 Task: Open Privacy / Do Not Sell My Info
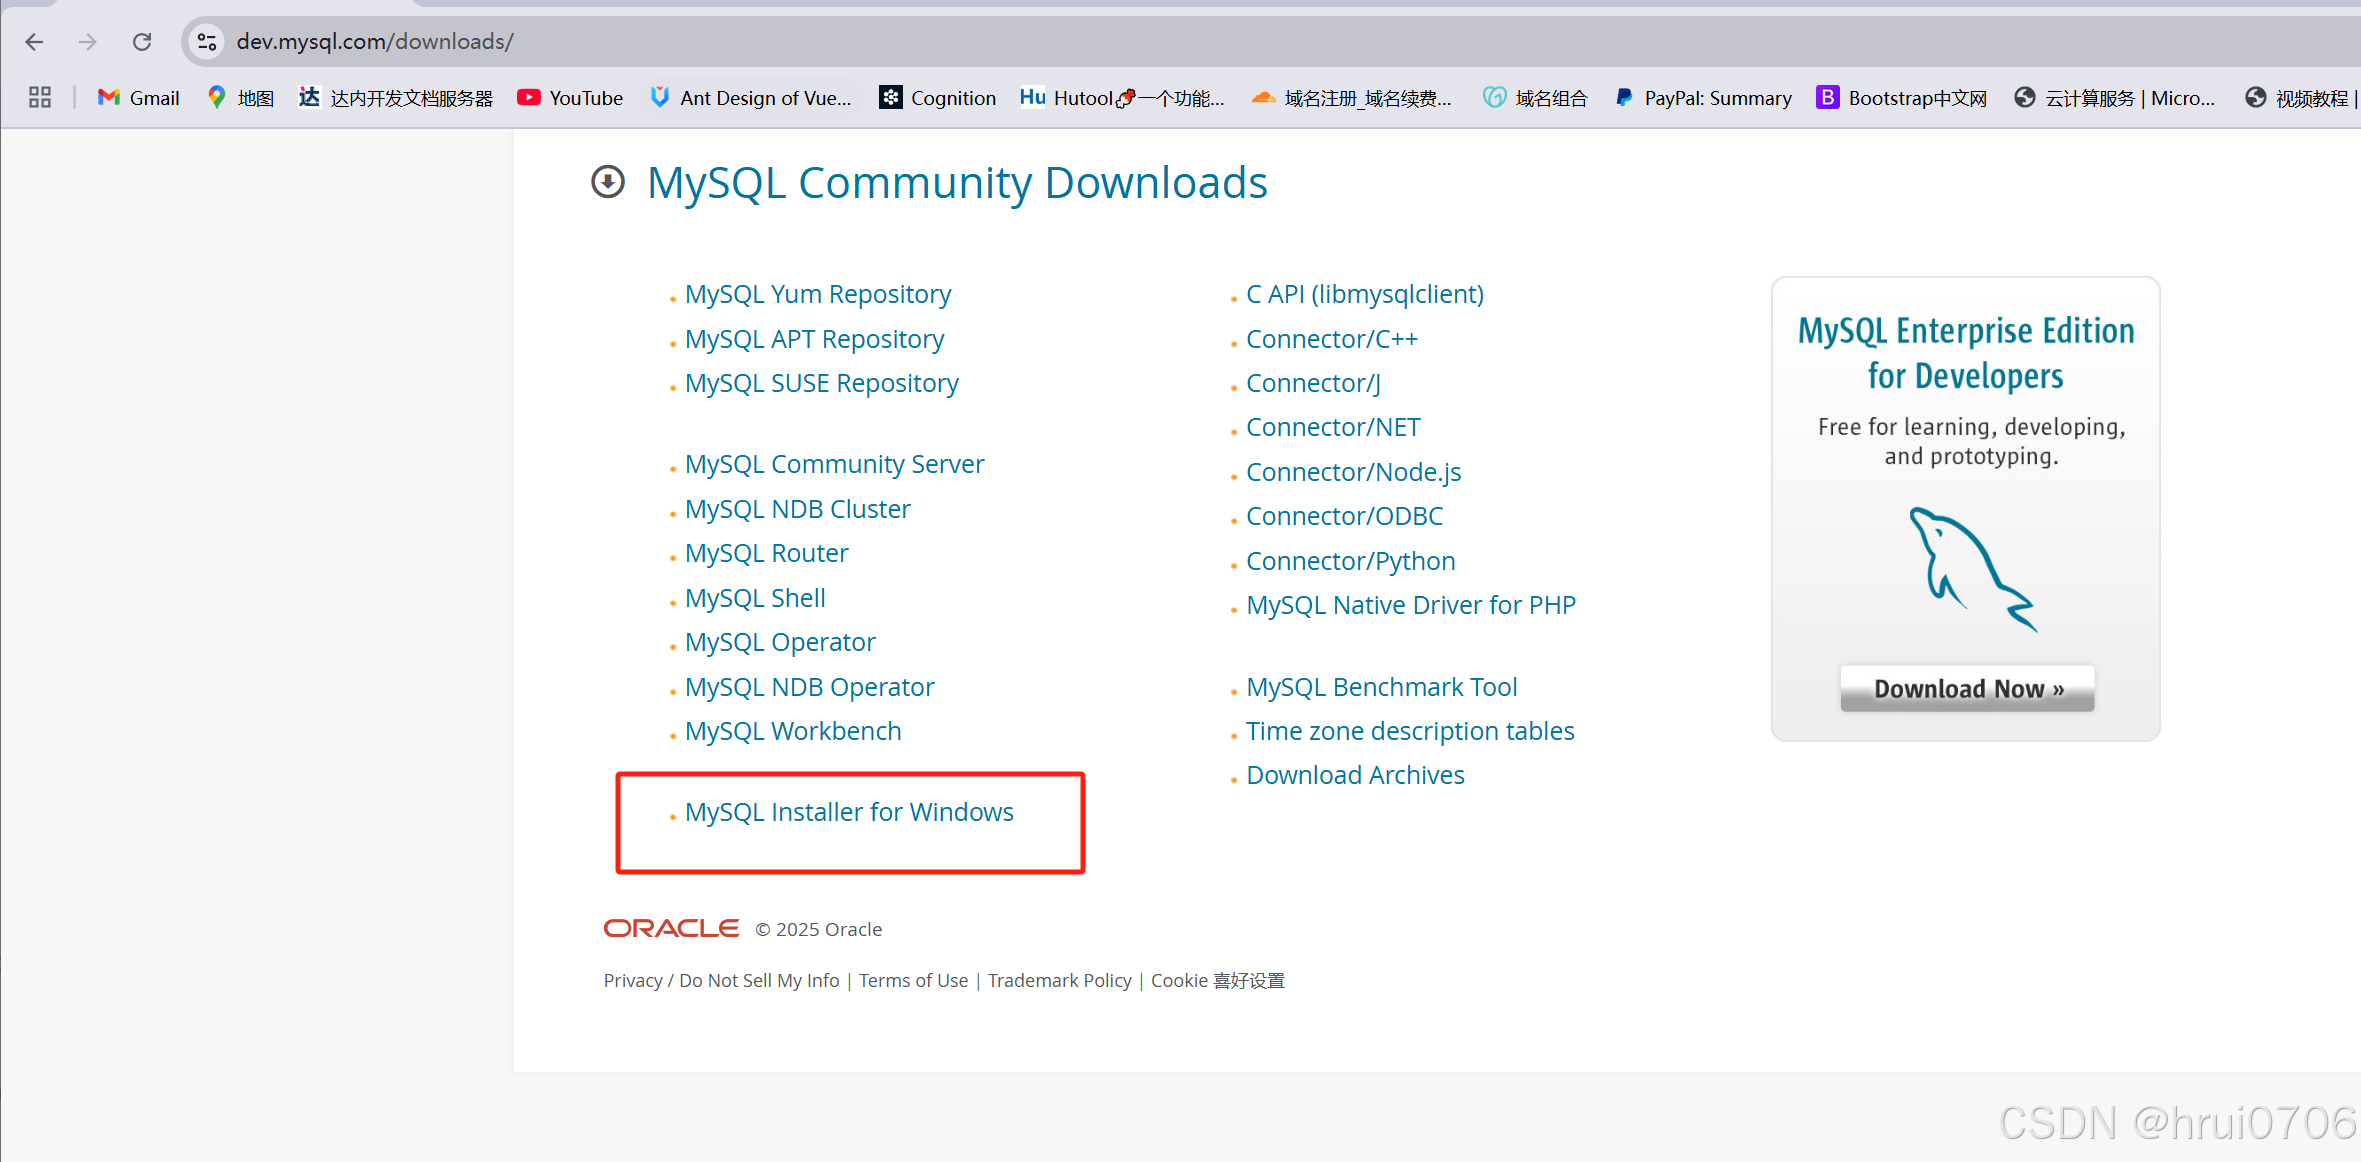(721, 981)
